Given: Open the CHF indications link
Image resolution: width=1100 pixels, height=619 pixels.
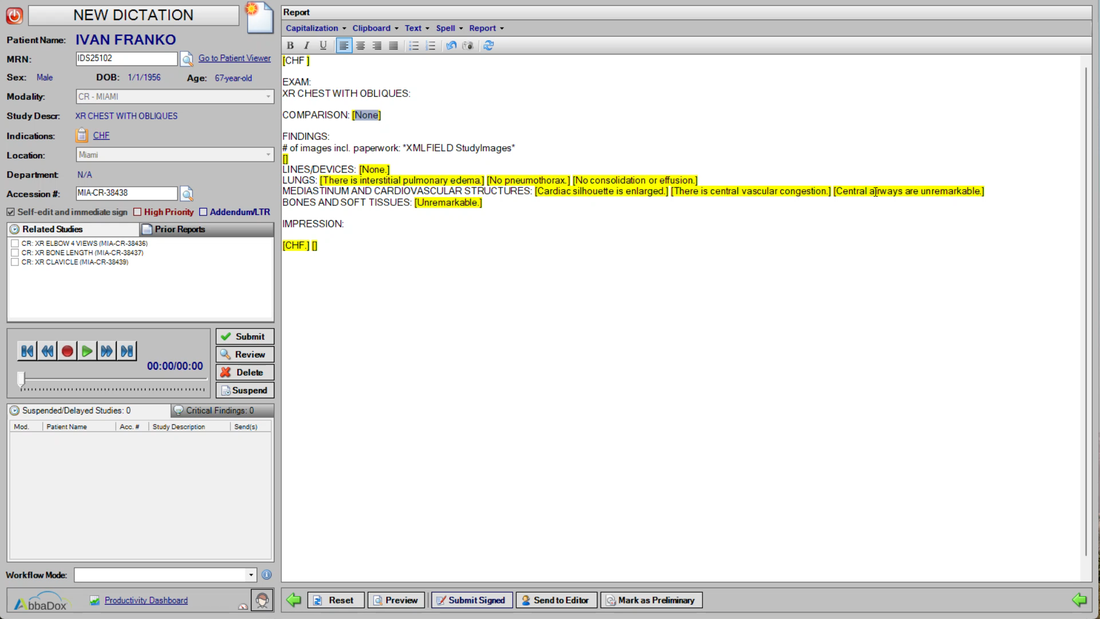Looking at the screenshot, I should [x=101, y=135].
